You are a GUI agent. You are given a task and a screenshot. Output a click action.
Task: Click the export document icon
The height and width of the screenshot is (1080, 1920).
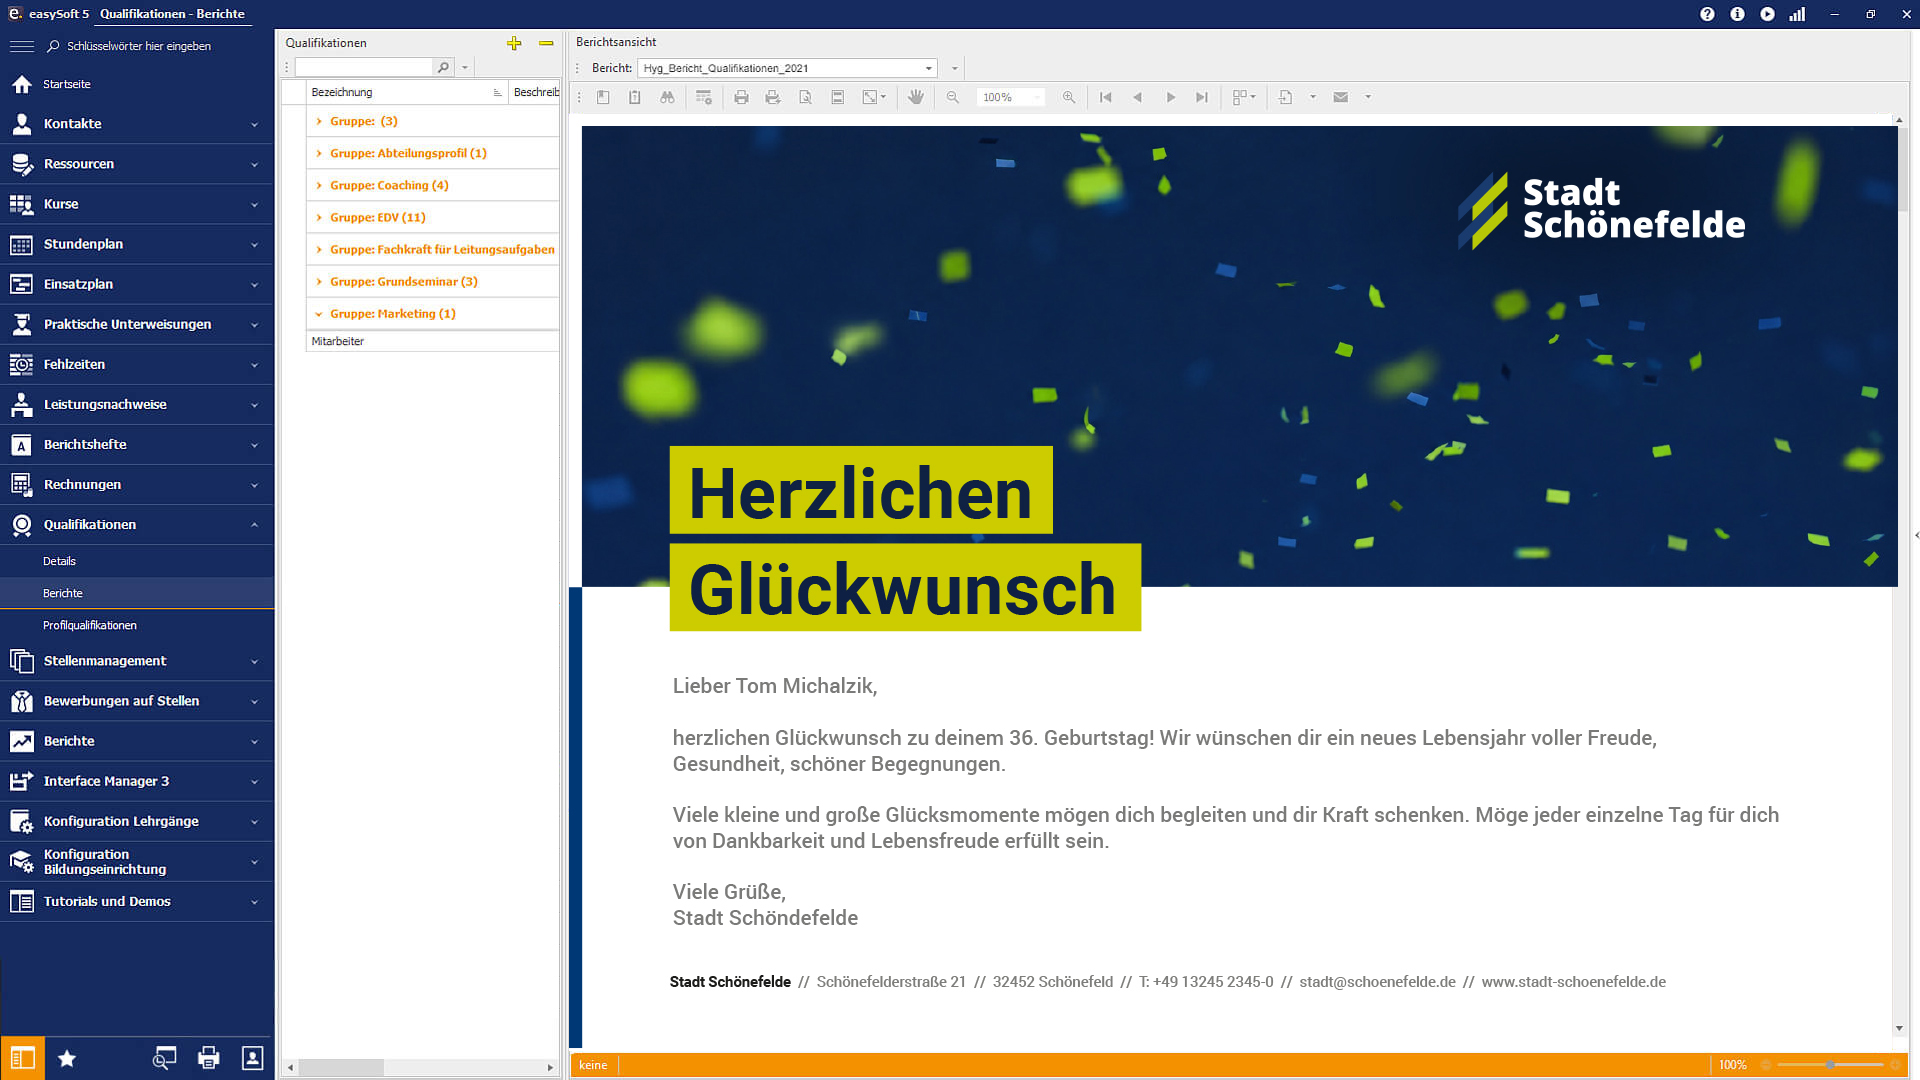(x=1286, y=97)
